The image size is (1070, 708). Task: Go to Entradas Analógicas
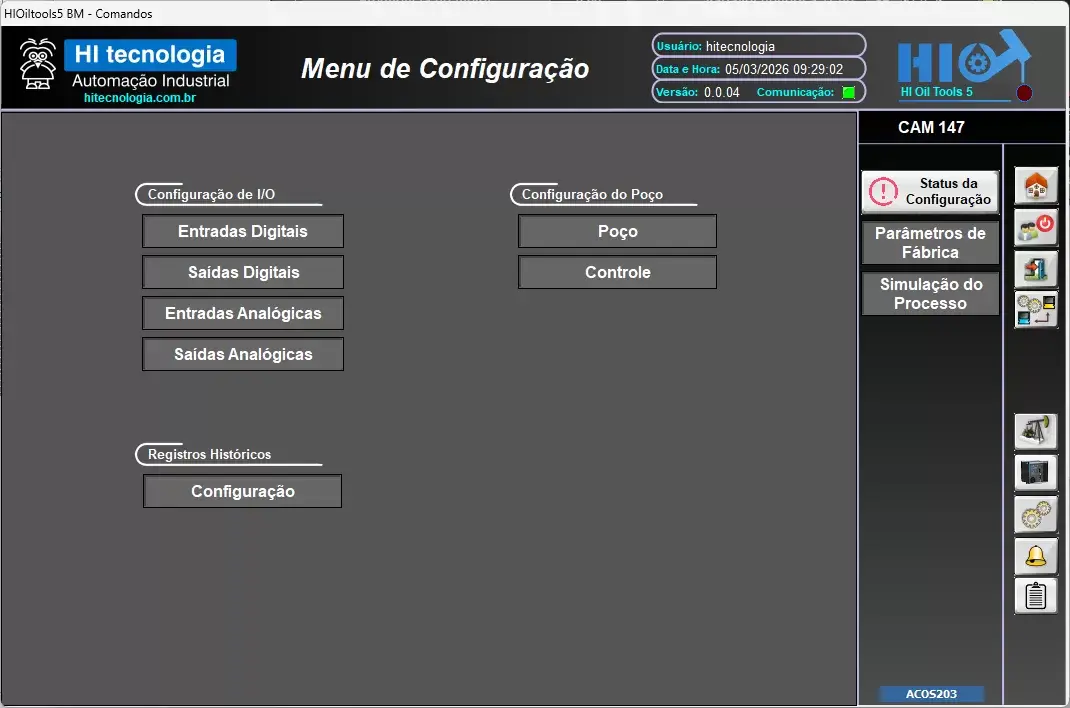(243, 313)
